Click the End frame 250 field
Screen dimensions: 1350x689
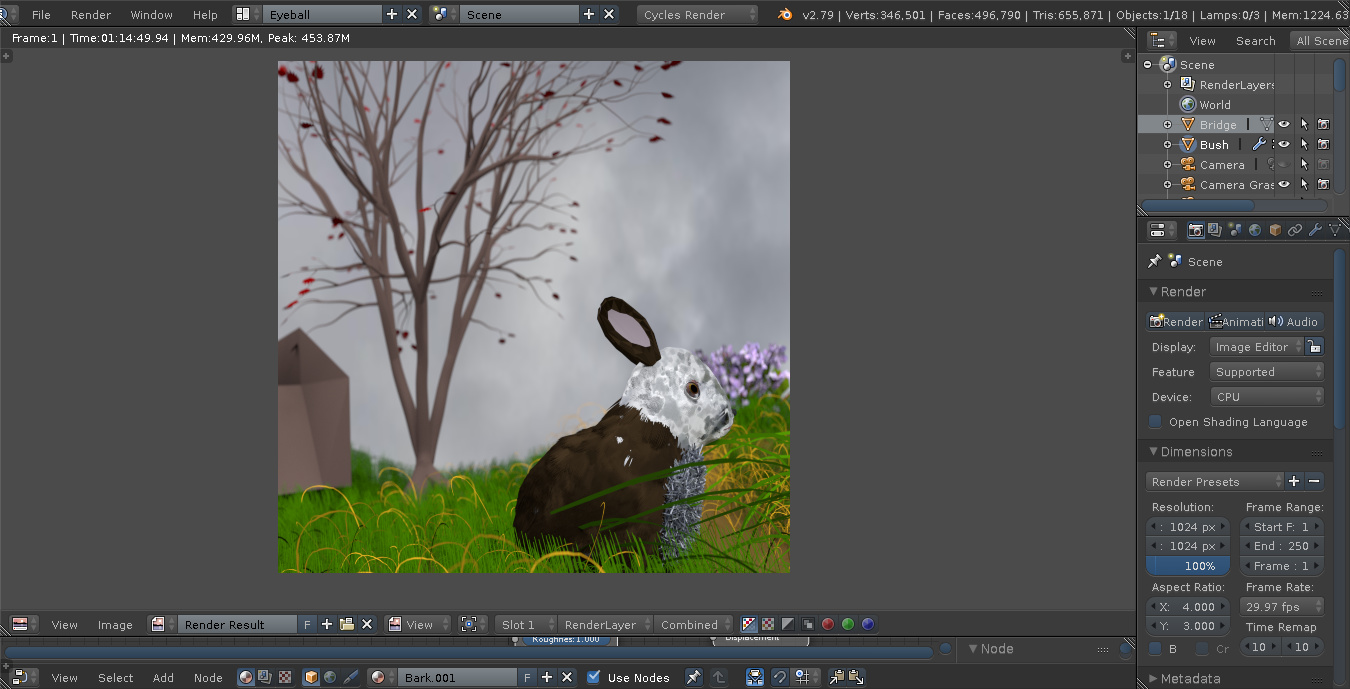[1282, 546]
